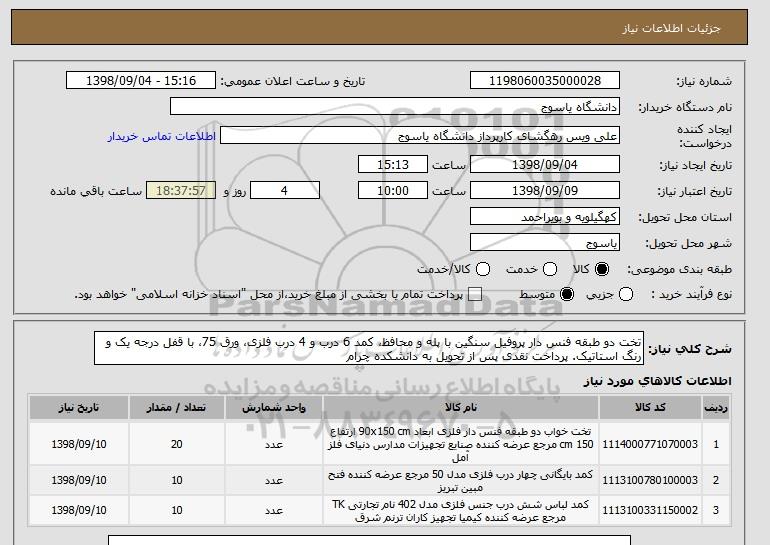
Task: Click item code 1113100331150002
Action: [650, 511]
